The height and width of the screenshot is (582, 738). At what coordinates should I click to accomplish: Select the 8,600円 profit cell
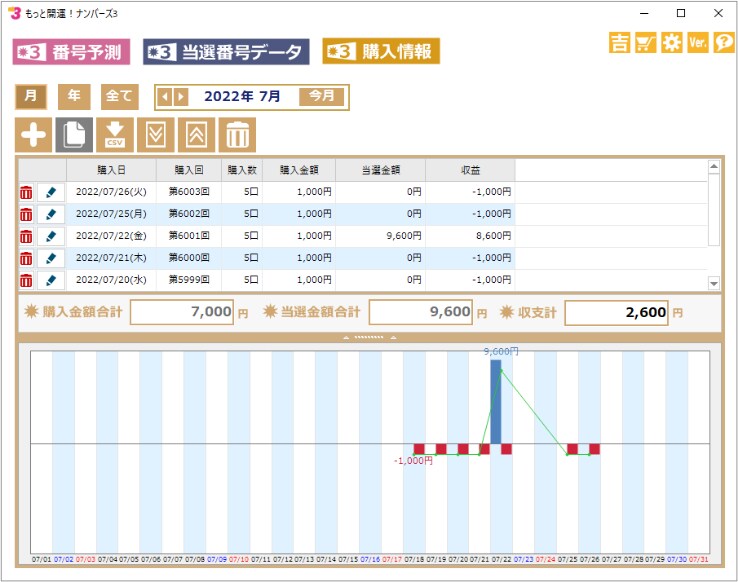(470, 236)
